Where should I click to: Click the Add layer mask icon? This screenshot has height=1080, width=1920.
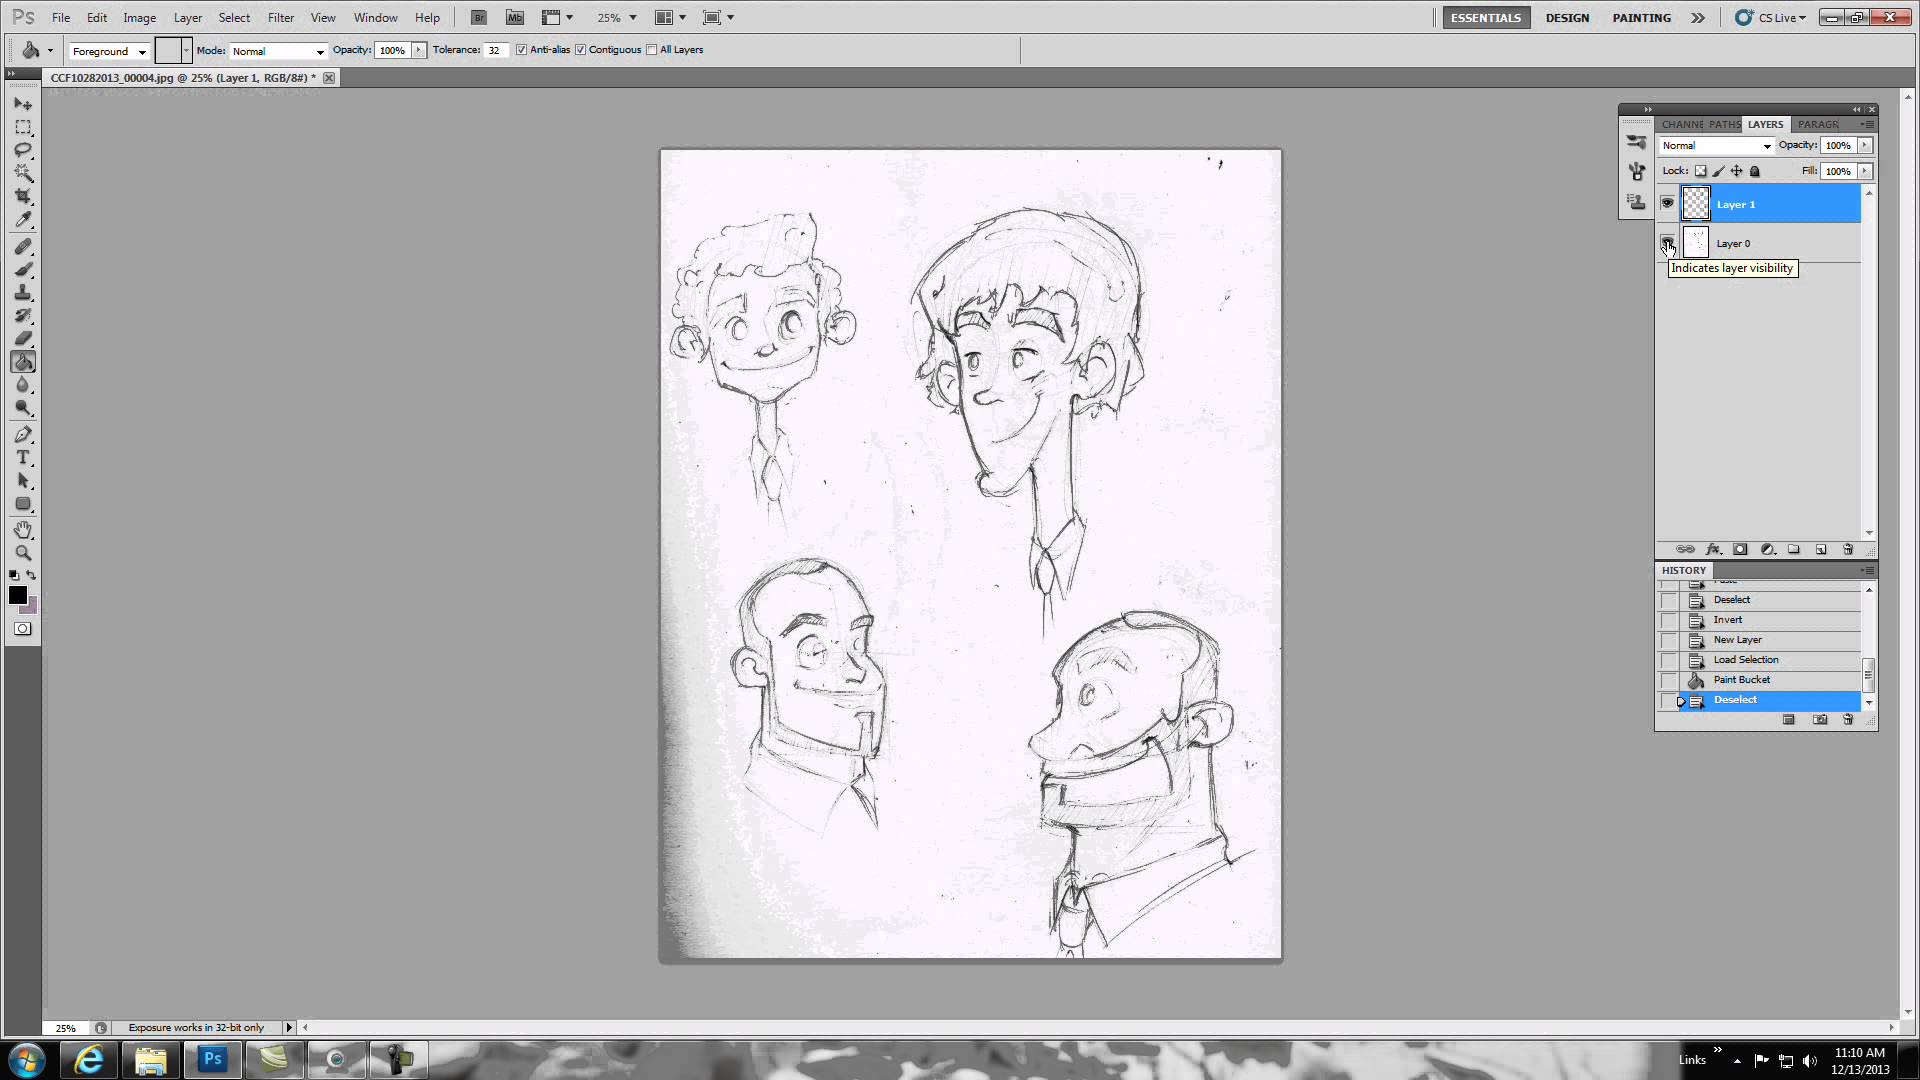1741,549
